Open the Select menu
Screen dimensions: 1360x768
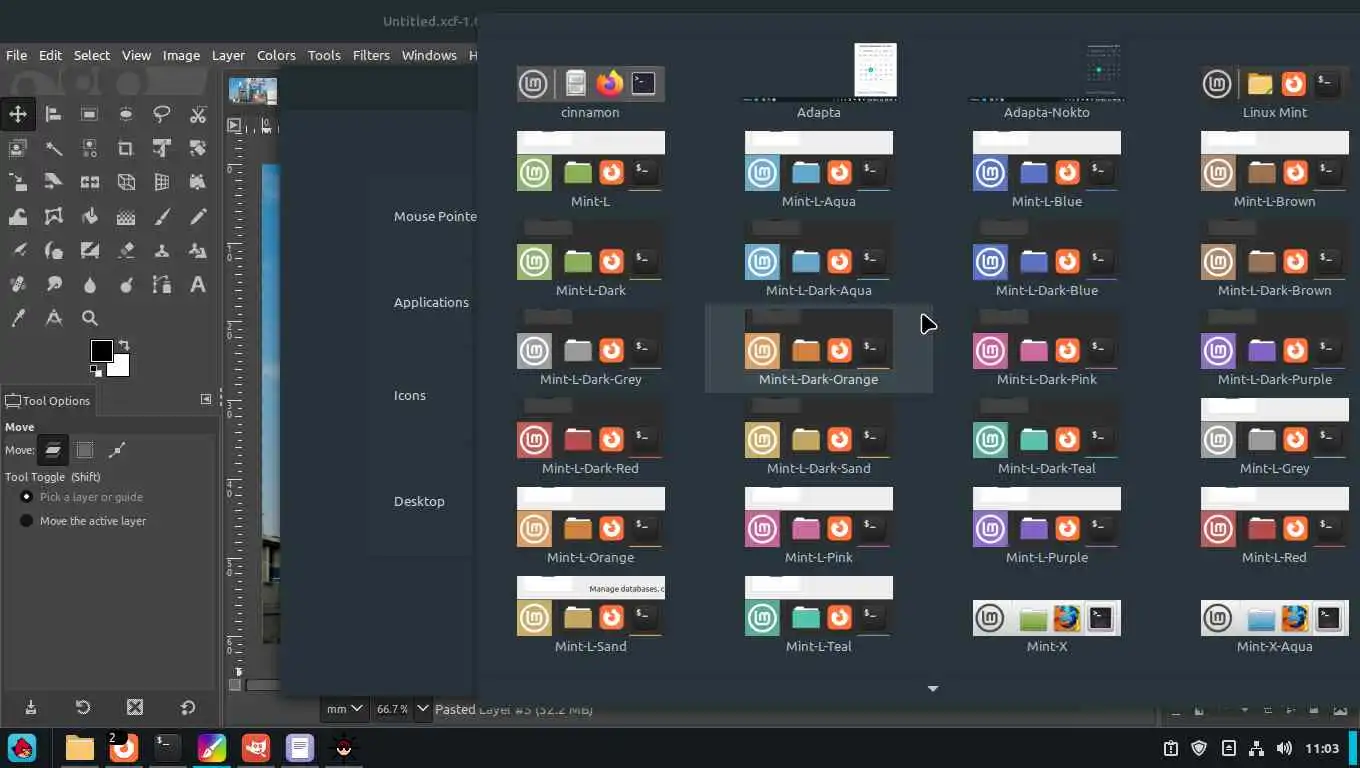91,55
